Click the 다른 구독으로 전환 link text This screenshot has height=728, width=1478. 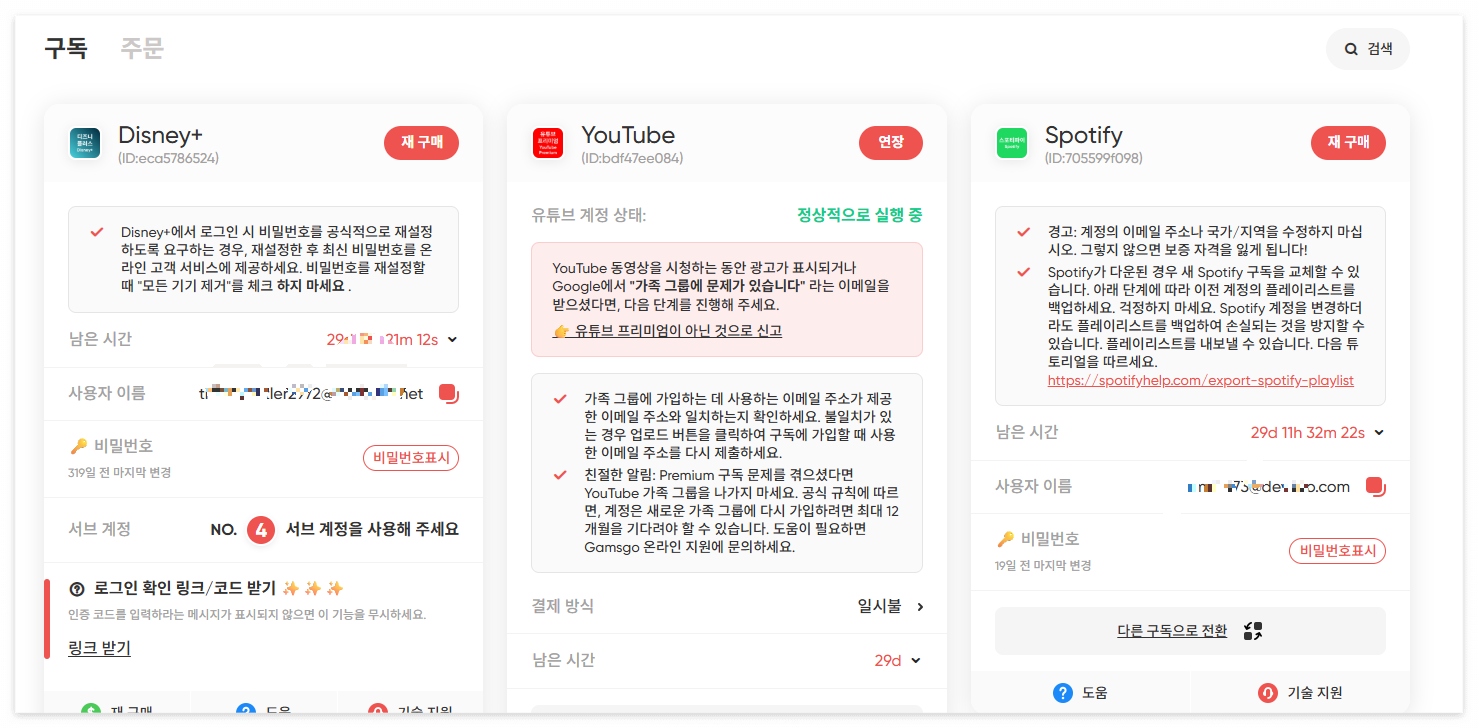click(x=1172, y=631)
